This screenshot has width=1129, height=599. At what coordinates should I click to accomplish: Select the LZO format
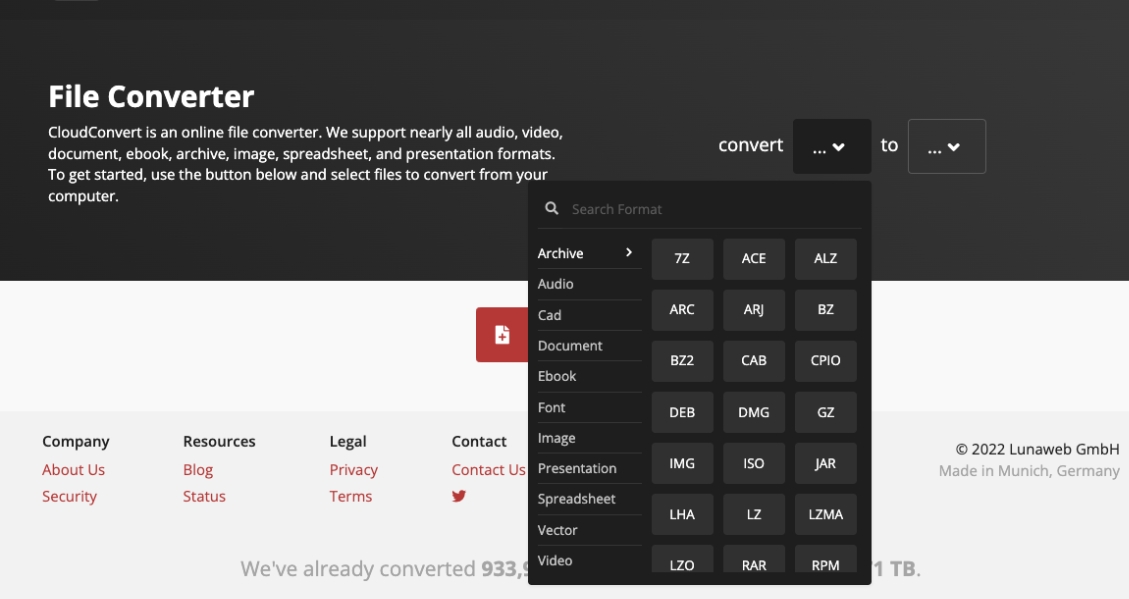682,559
